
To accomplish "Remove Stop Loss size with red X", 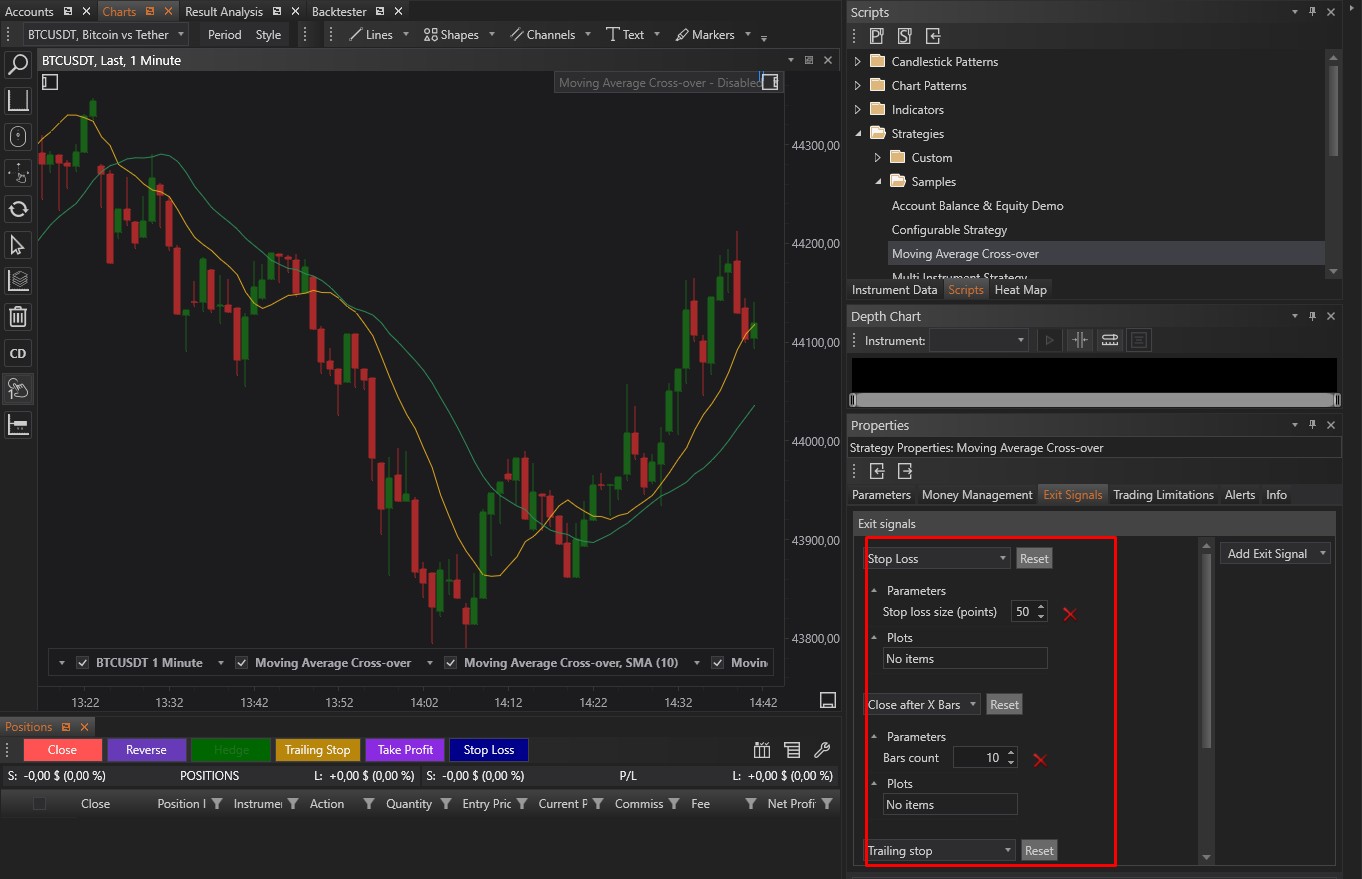I will coord(1069,613).
